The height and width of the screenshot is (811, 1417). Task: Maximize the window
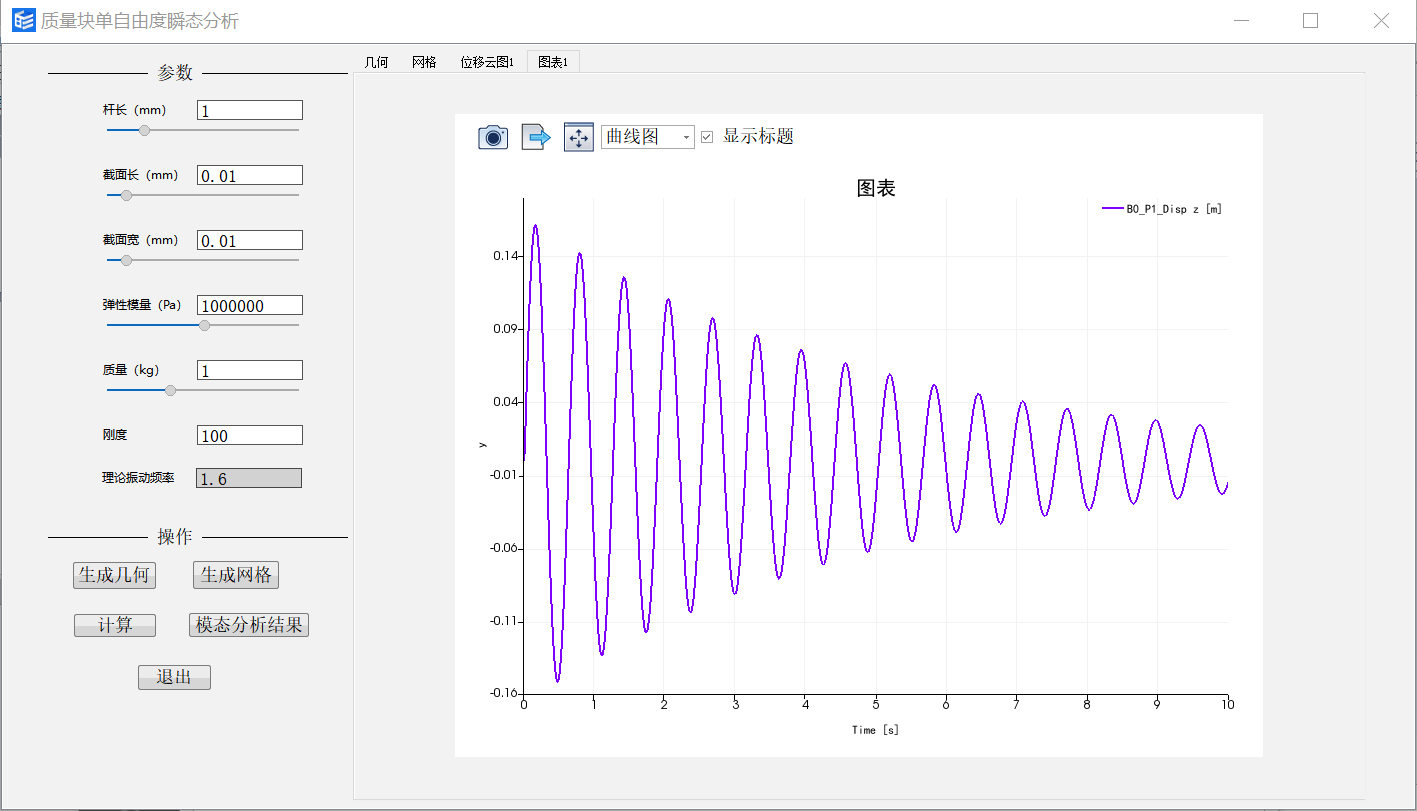[x=1310, y=20]
